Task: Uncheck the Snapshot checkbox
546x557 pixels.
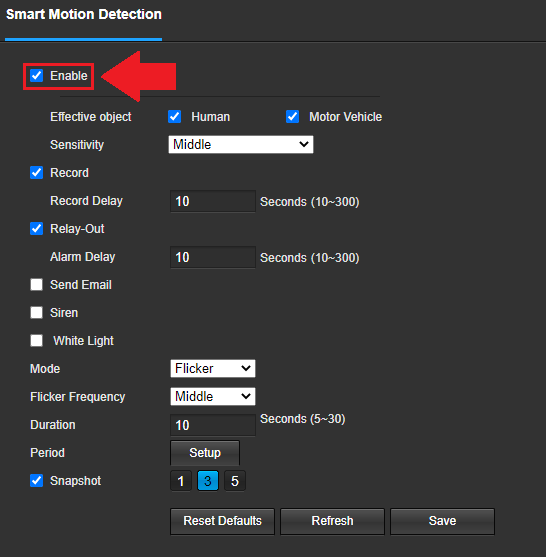Action: (x=37, y=480)
